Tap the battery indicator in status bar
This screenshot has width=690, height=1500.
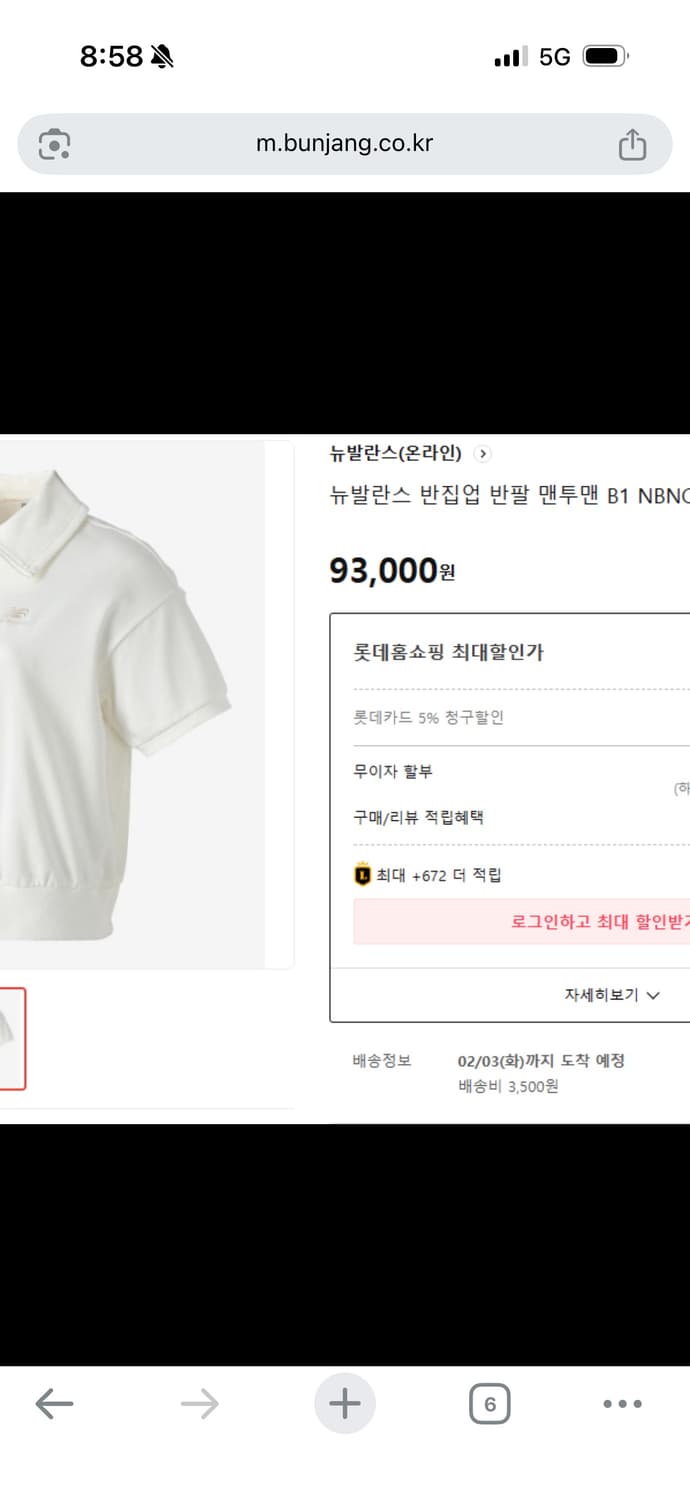603,57
